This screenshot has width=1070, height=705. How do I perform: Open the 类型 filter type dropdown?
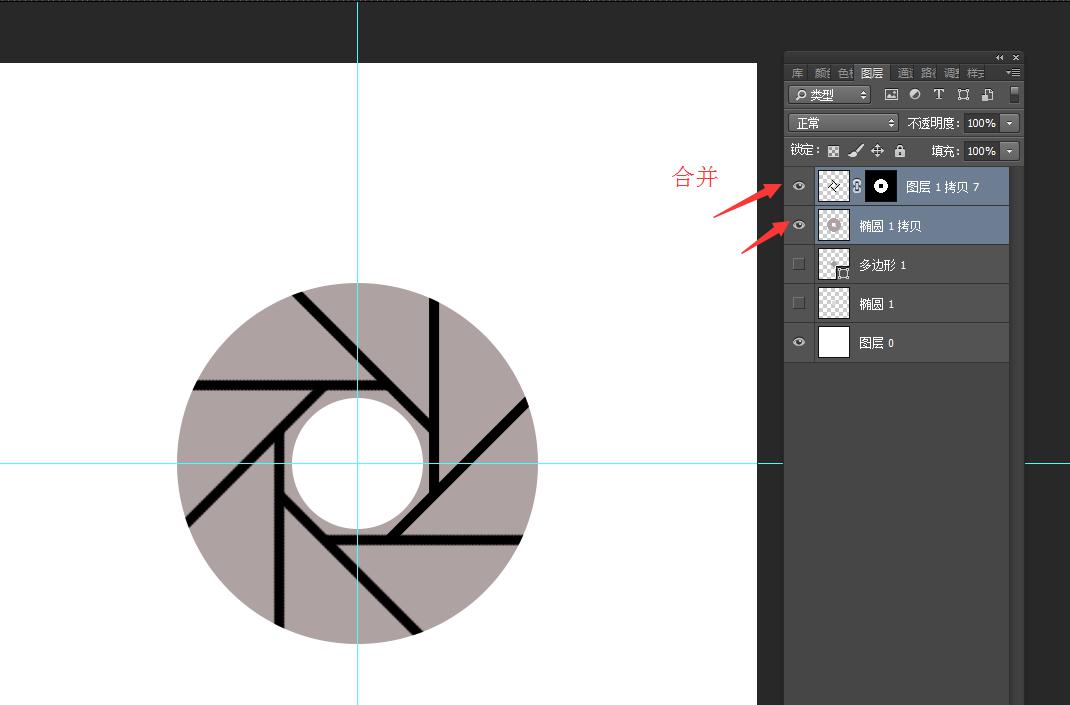[829, 95]
